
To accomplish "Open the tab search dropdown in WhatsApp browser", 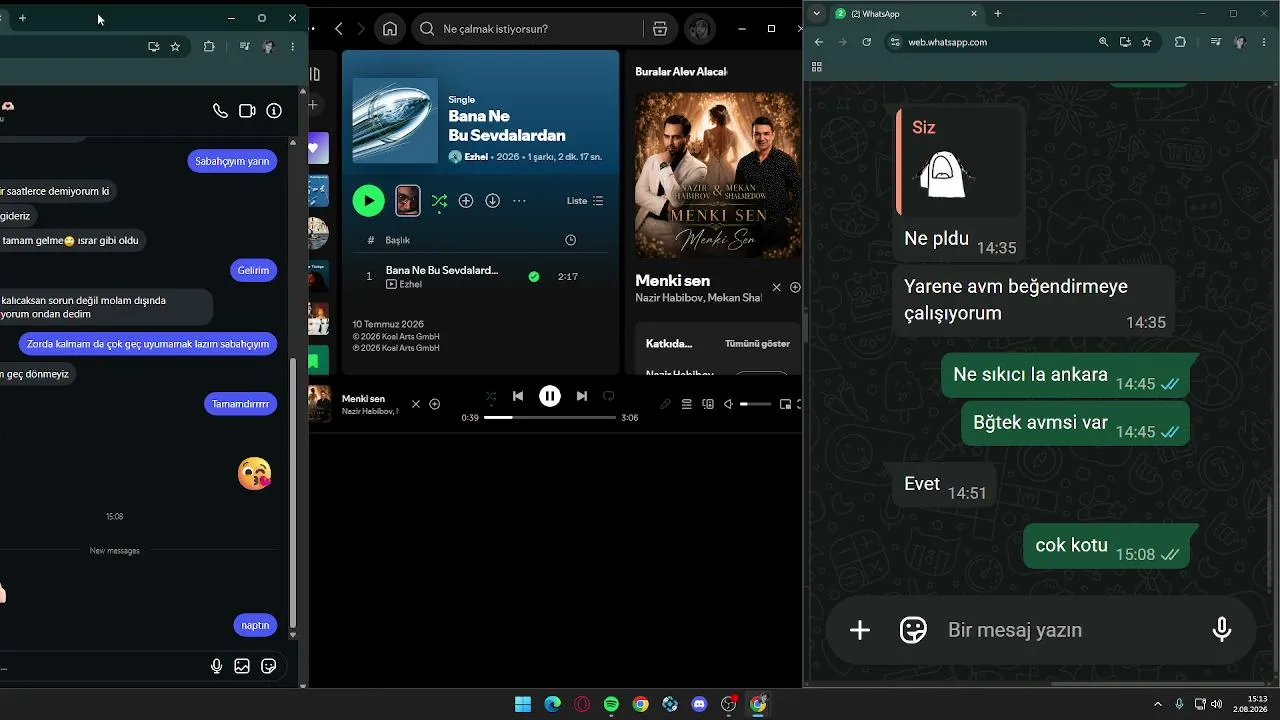I will pyautogui.click(x=817, y=14).
